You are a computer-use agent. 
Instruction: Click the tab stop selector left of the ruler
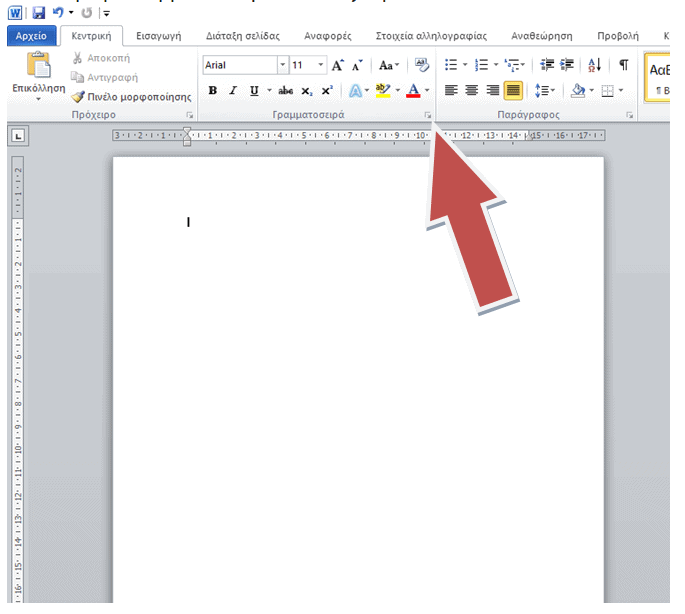pyautogui.click(x=18, y=136)
